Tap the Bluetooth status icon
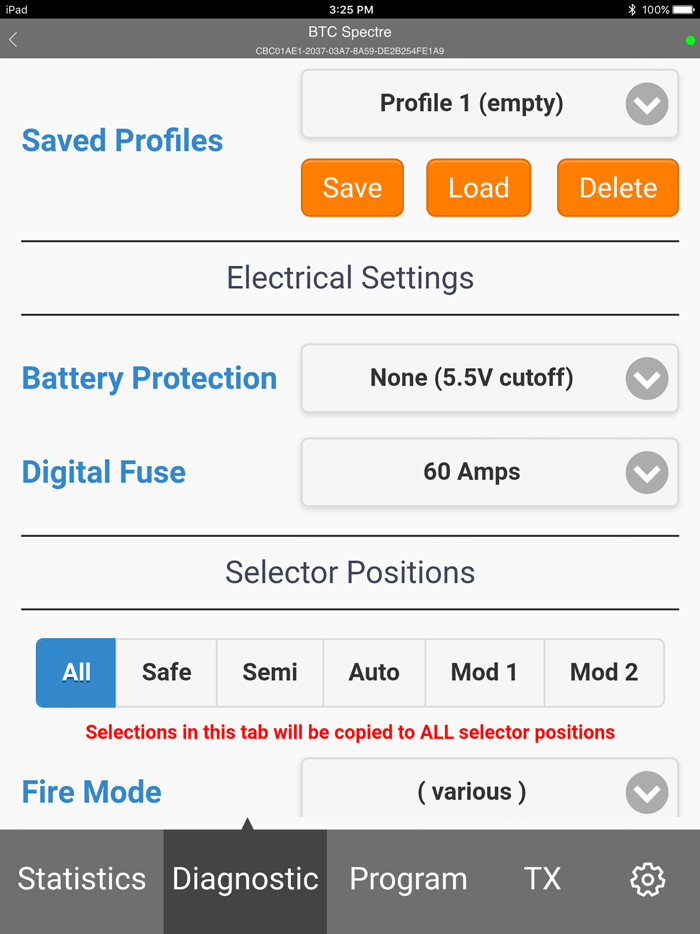The image size is (700, 934). pyautogui.click(x=632, y=9)
